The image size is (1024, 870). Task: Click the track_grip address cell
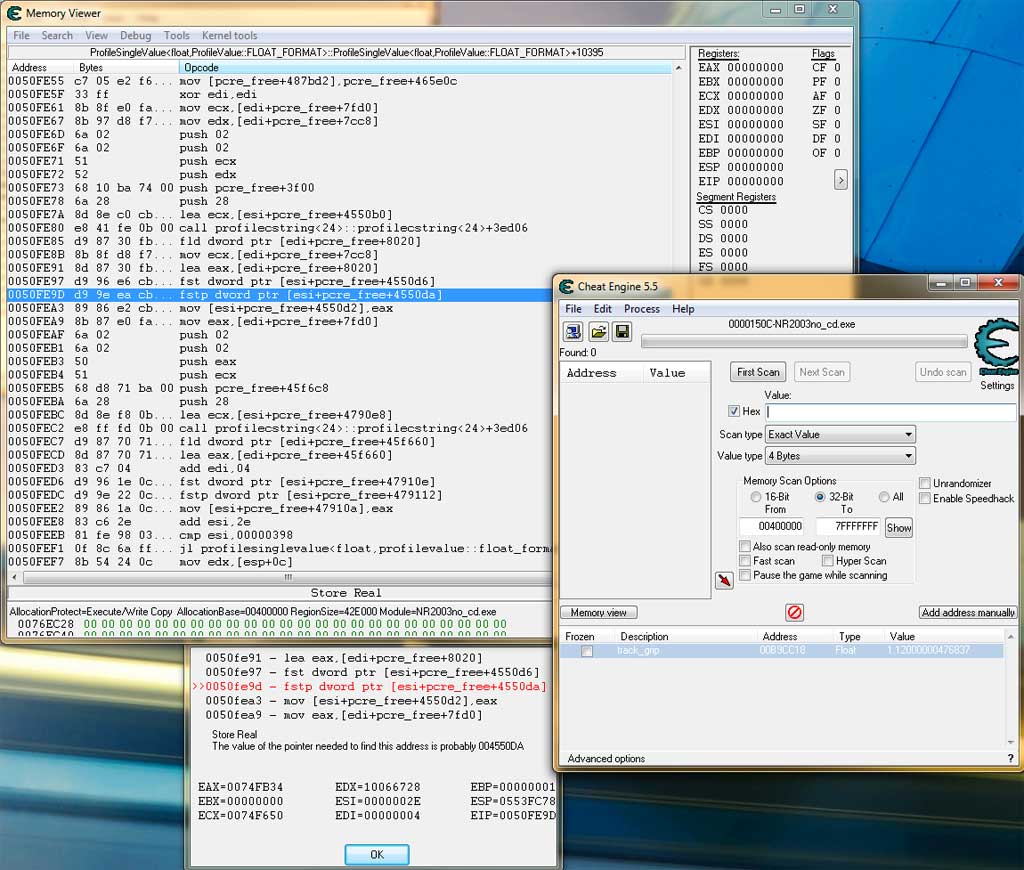click(782, 651)
